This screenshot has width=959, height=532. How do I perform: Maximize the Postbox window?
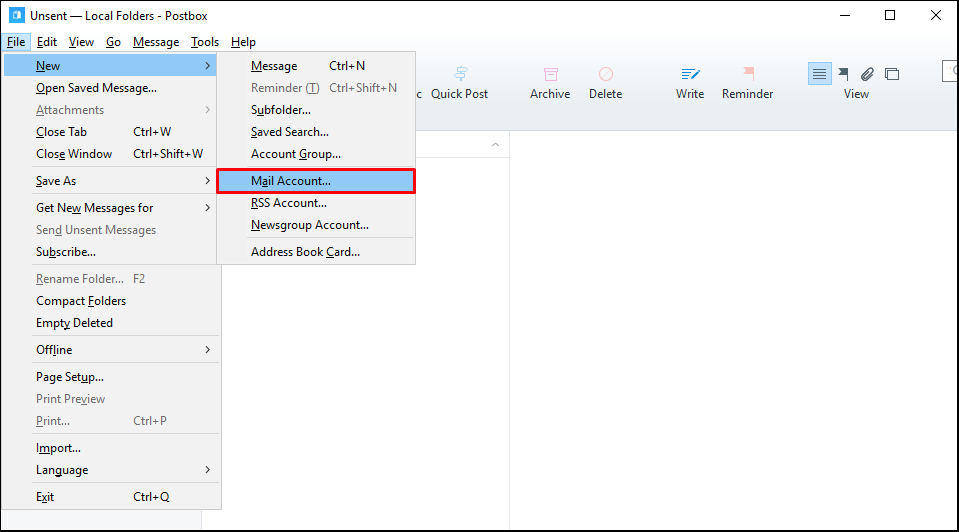point(890,15)
